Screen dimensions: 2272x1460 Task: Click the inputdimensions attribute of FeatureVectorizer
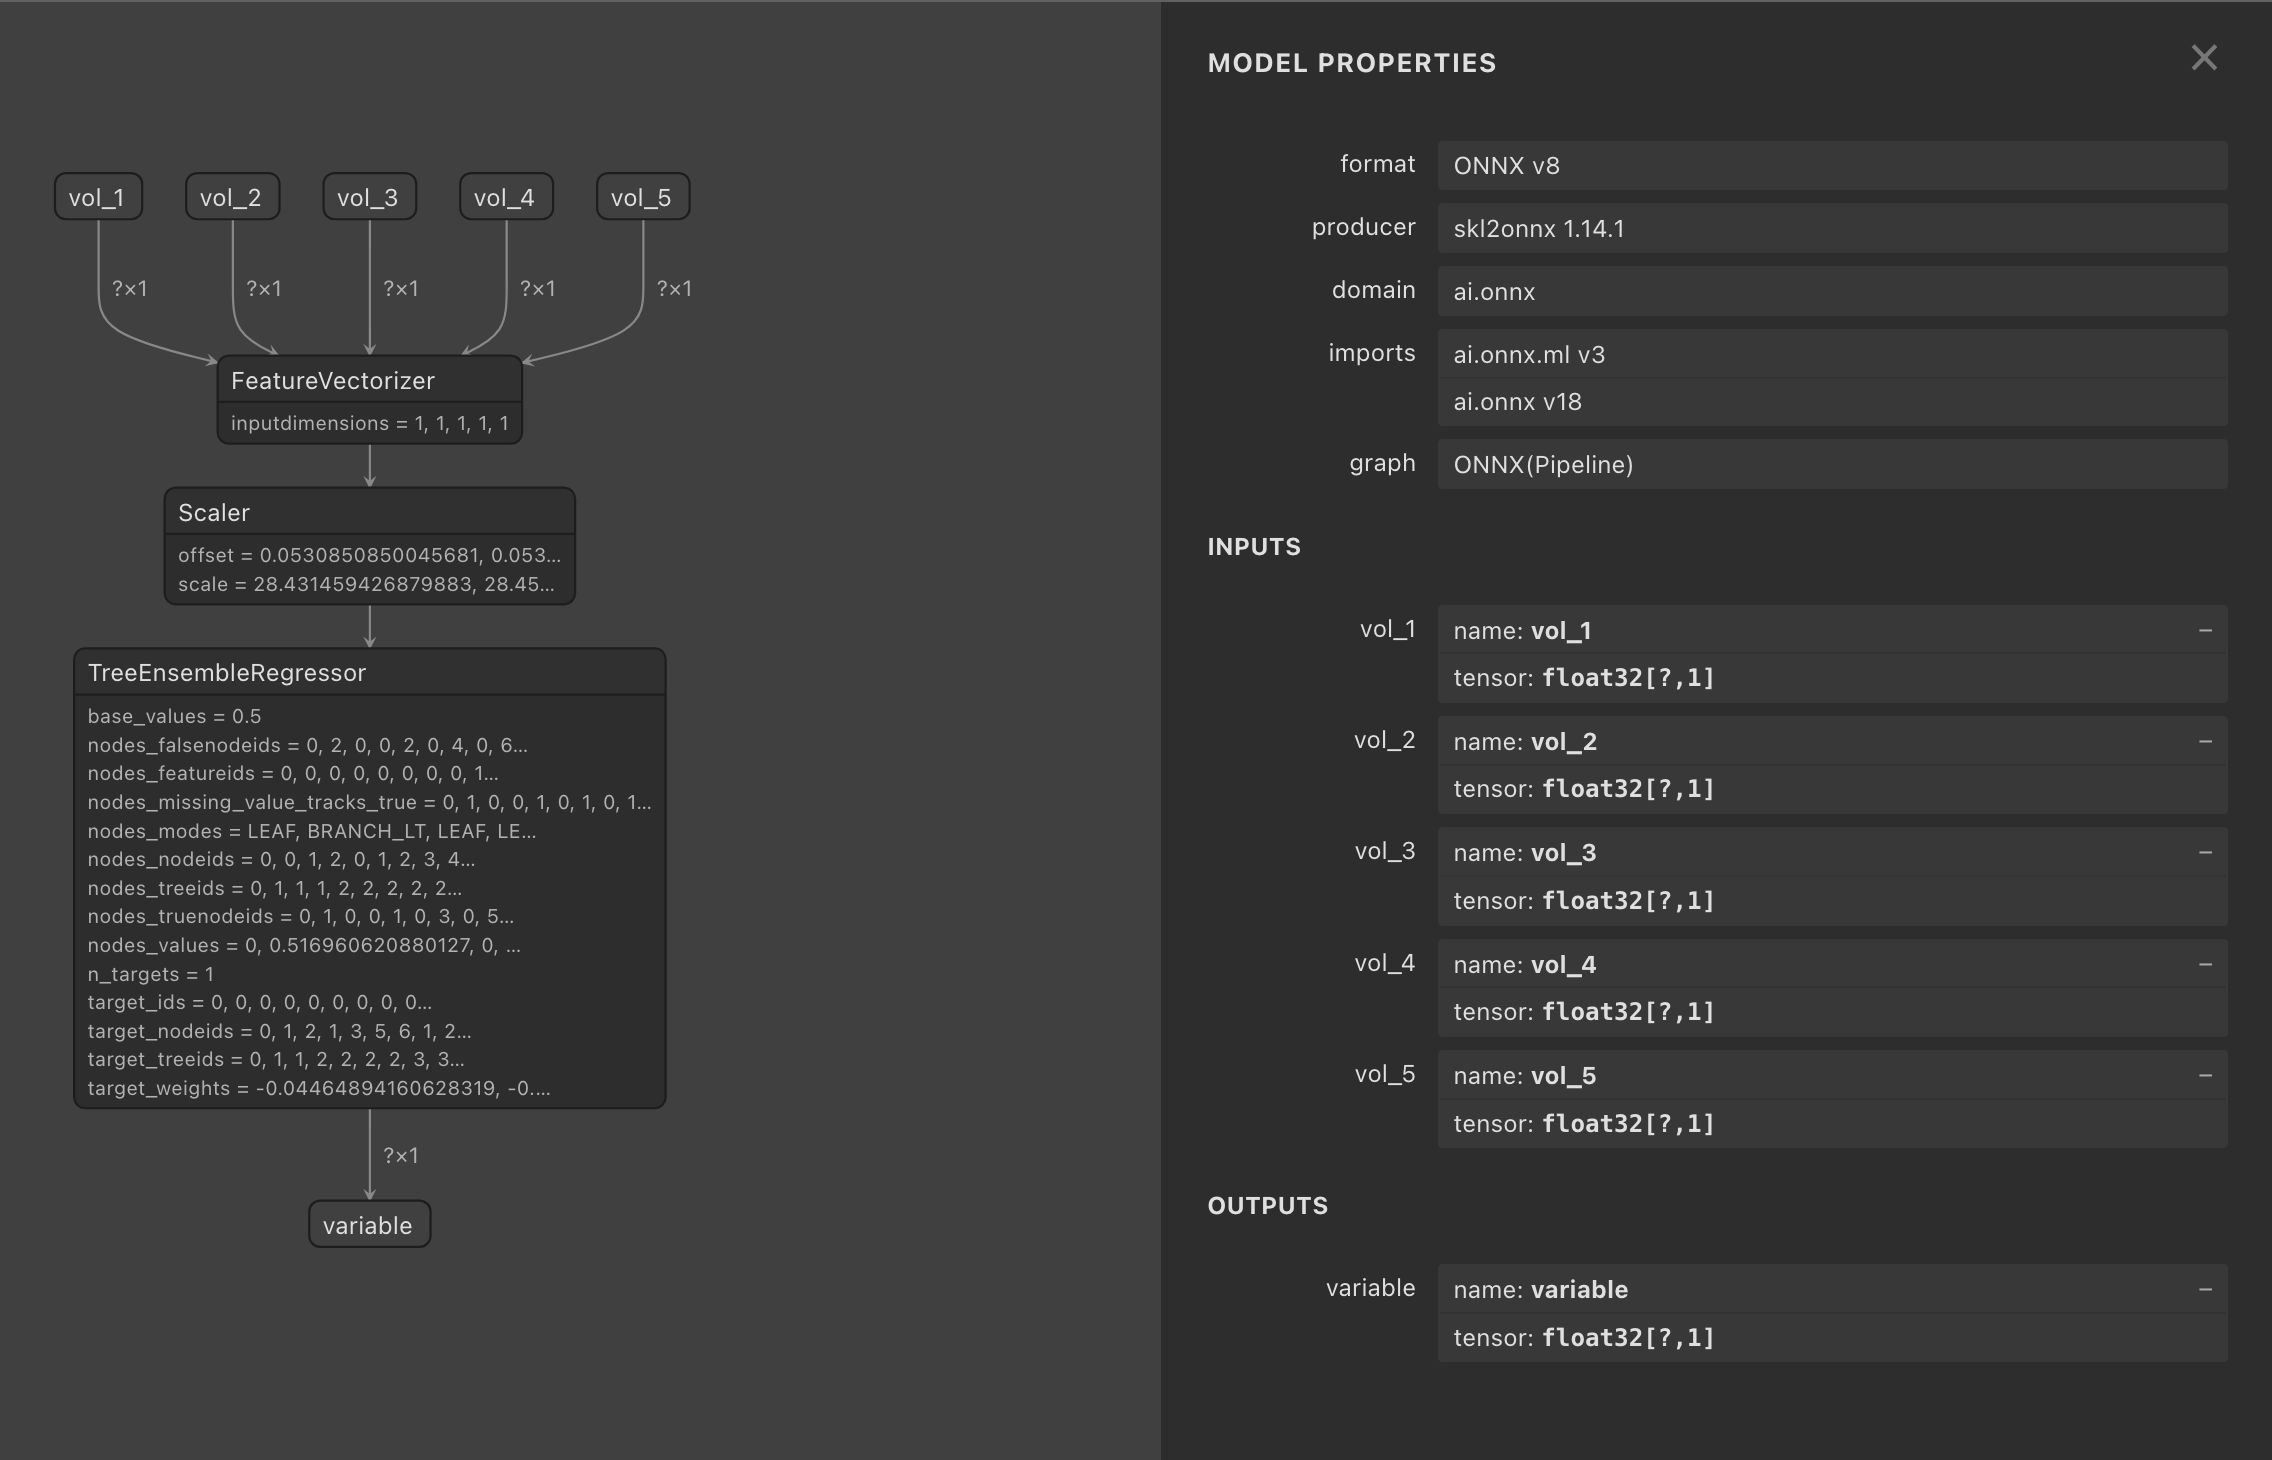pos(370,424)
